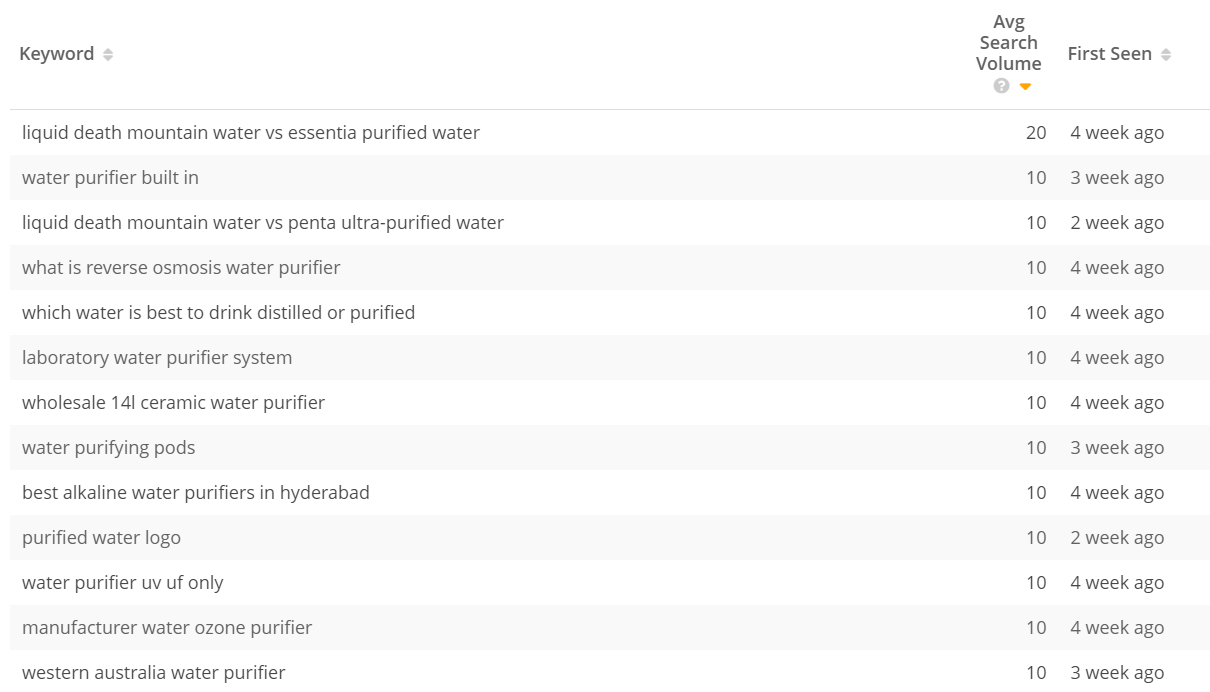Open 'best alkaline water purifiers in hyderabad'
Viewport: 1210px width, 692px height.
click(196, 492)
